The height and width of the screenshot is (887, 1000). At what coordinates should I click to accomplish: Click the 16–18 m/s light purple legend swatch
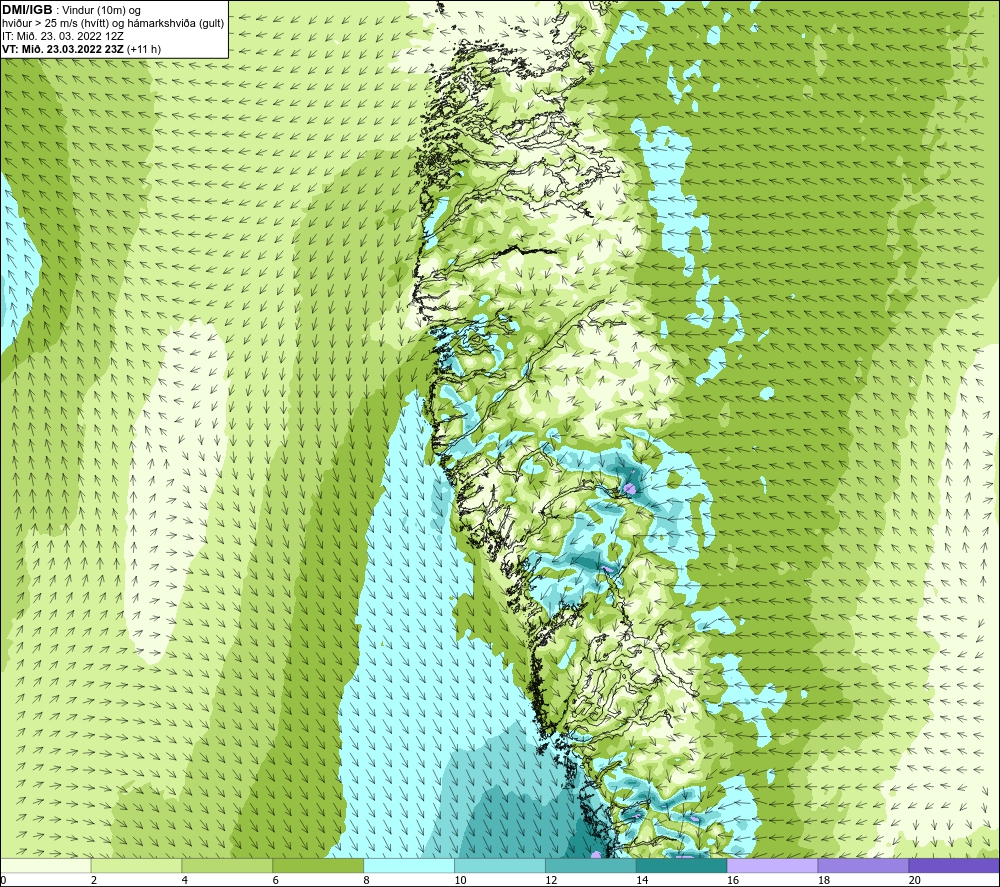(772, 866)
